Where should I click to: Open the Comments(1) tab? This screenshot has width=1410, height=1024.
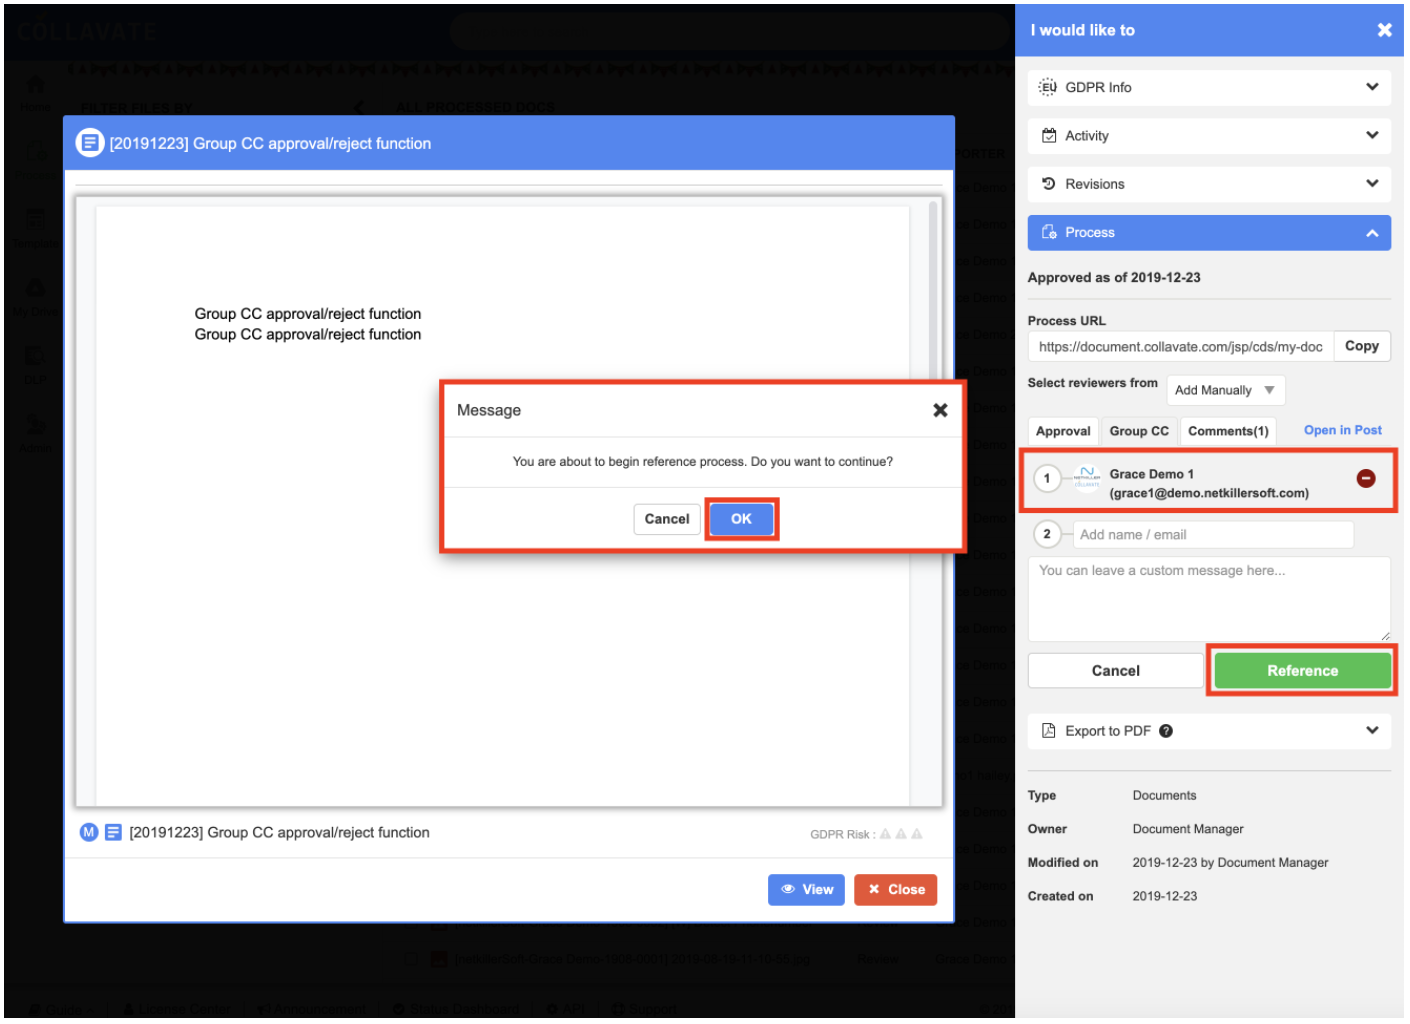coord(1228,431)
